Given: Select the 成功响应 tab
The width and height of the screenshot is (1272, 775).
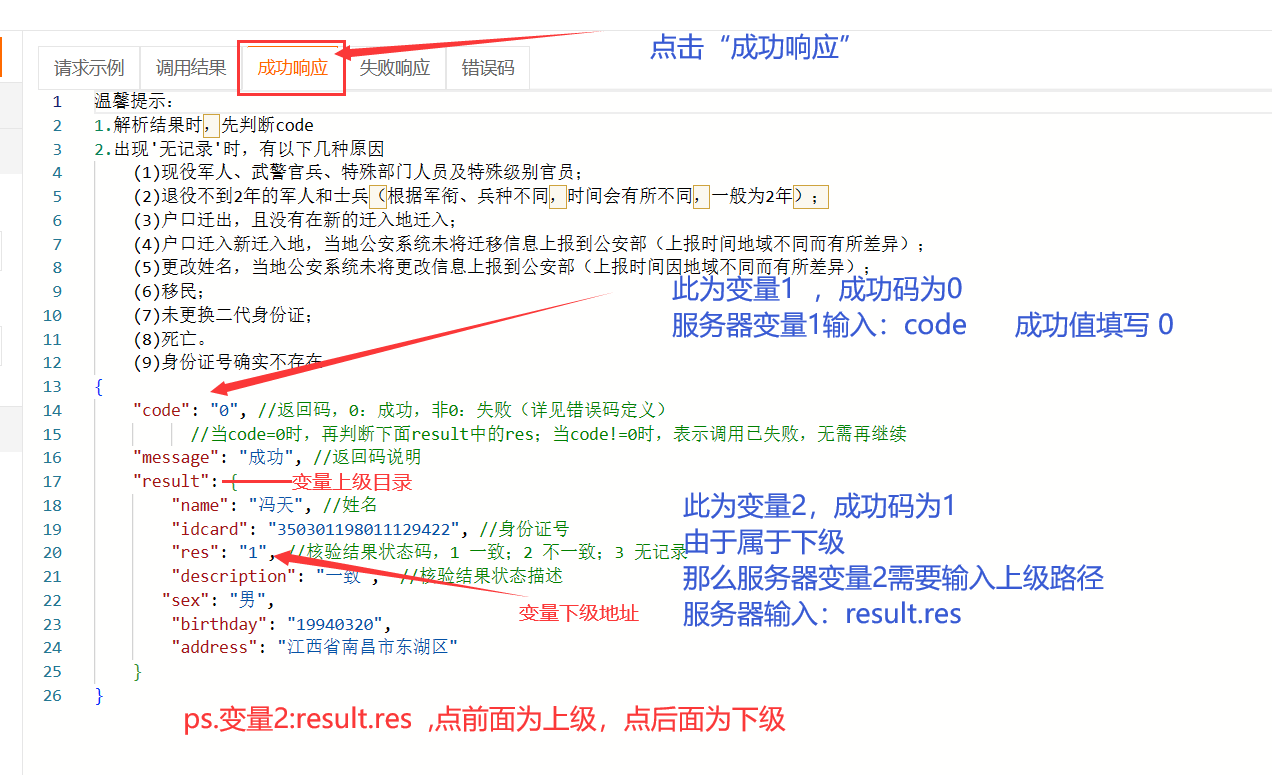Looking at the screenshot, I should tap(292, 68).
